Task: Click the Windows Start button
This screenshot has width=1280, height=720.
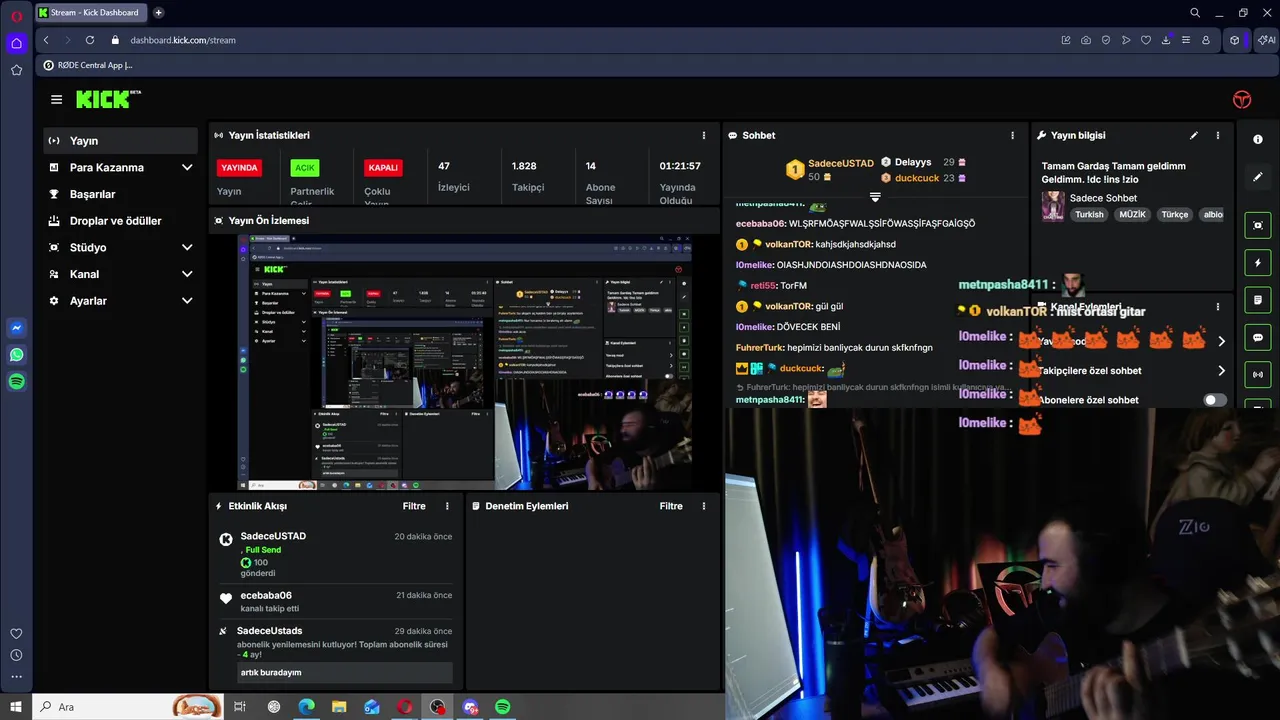Action: tap(16, 707)
